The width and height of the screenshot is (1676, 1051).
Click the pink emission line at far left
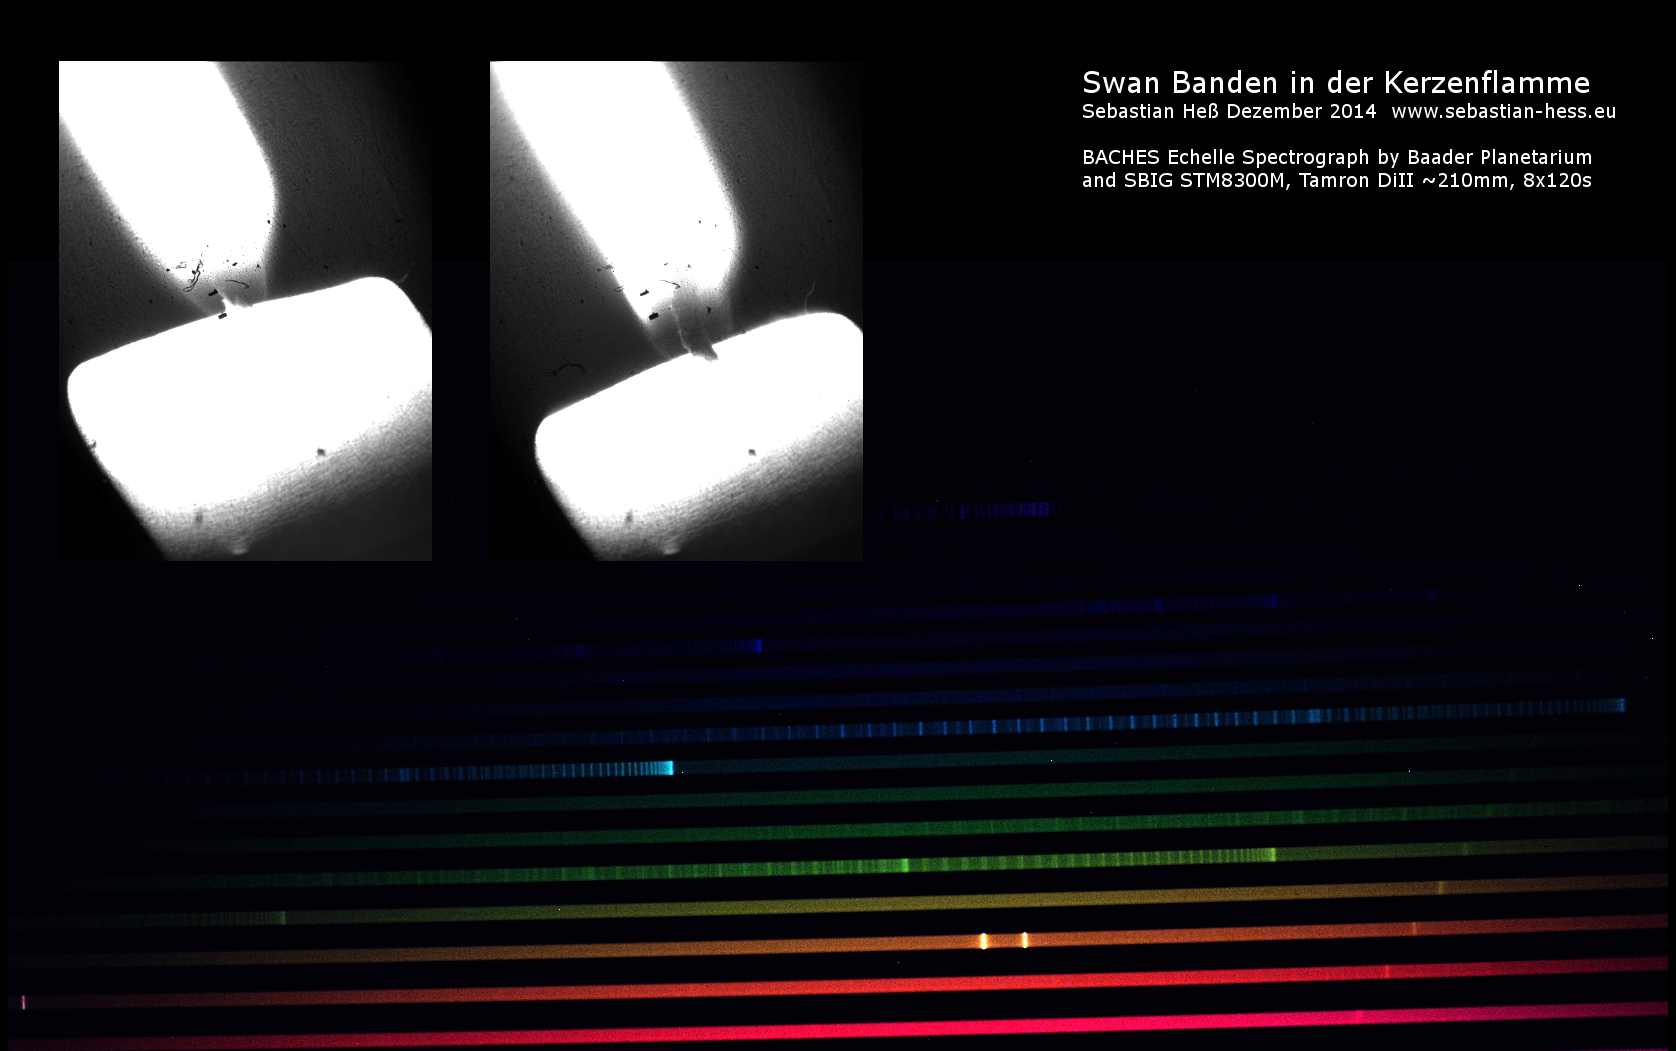pos(24,1002)
